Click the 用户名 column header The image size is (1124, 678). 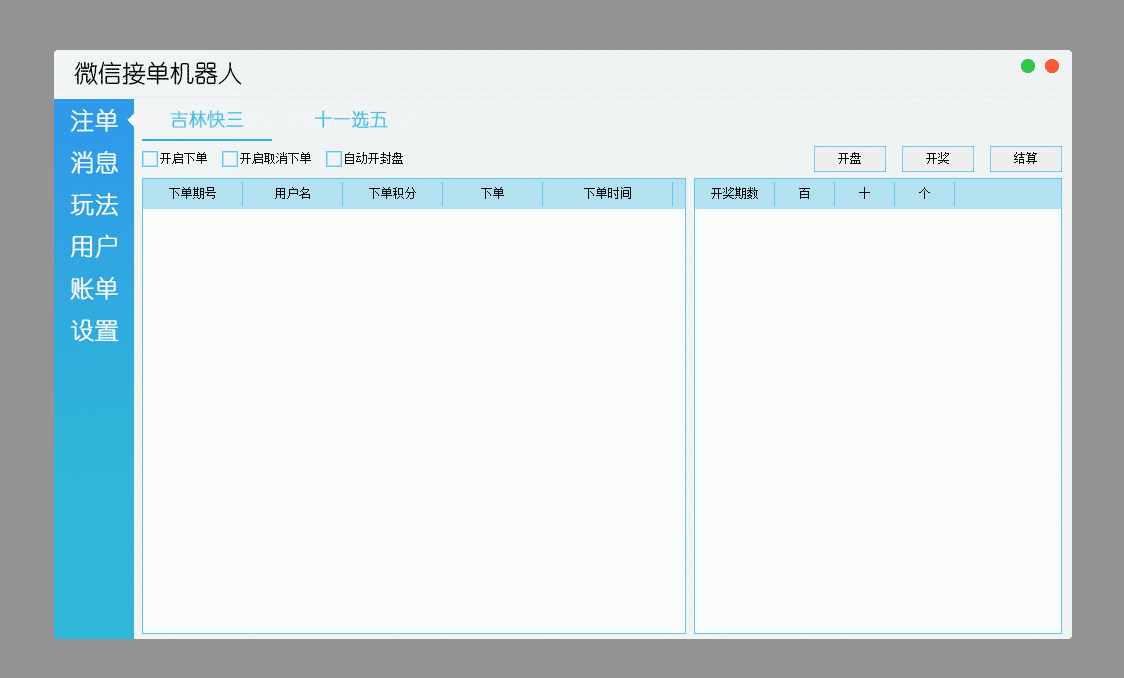[x=292, y=193]
